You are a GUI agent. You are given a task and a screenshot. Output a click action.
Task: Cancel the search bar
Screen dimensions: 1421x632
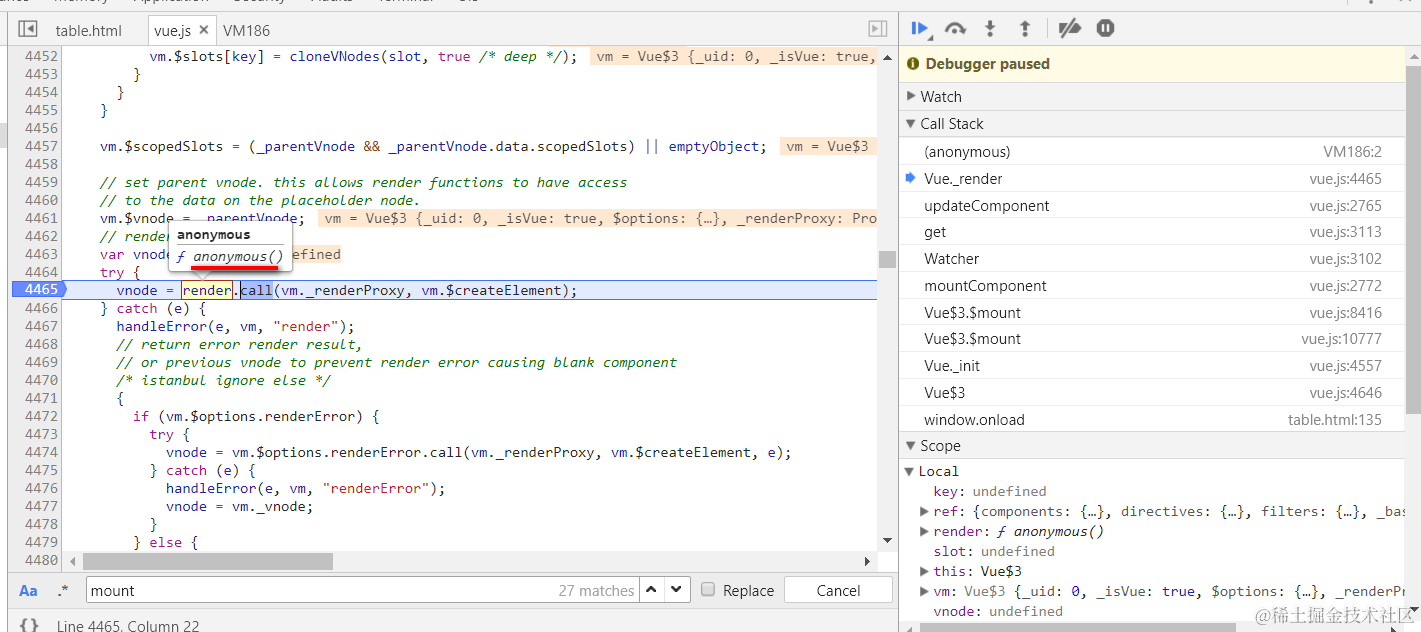[838, 590]
